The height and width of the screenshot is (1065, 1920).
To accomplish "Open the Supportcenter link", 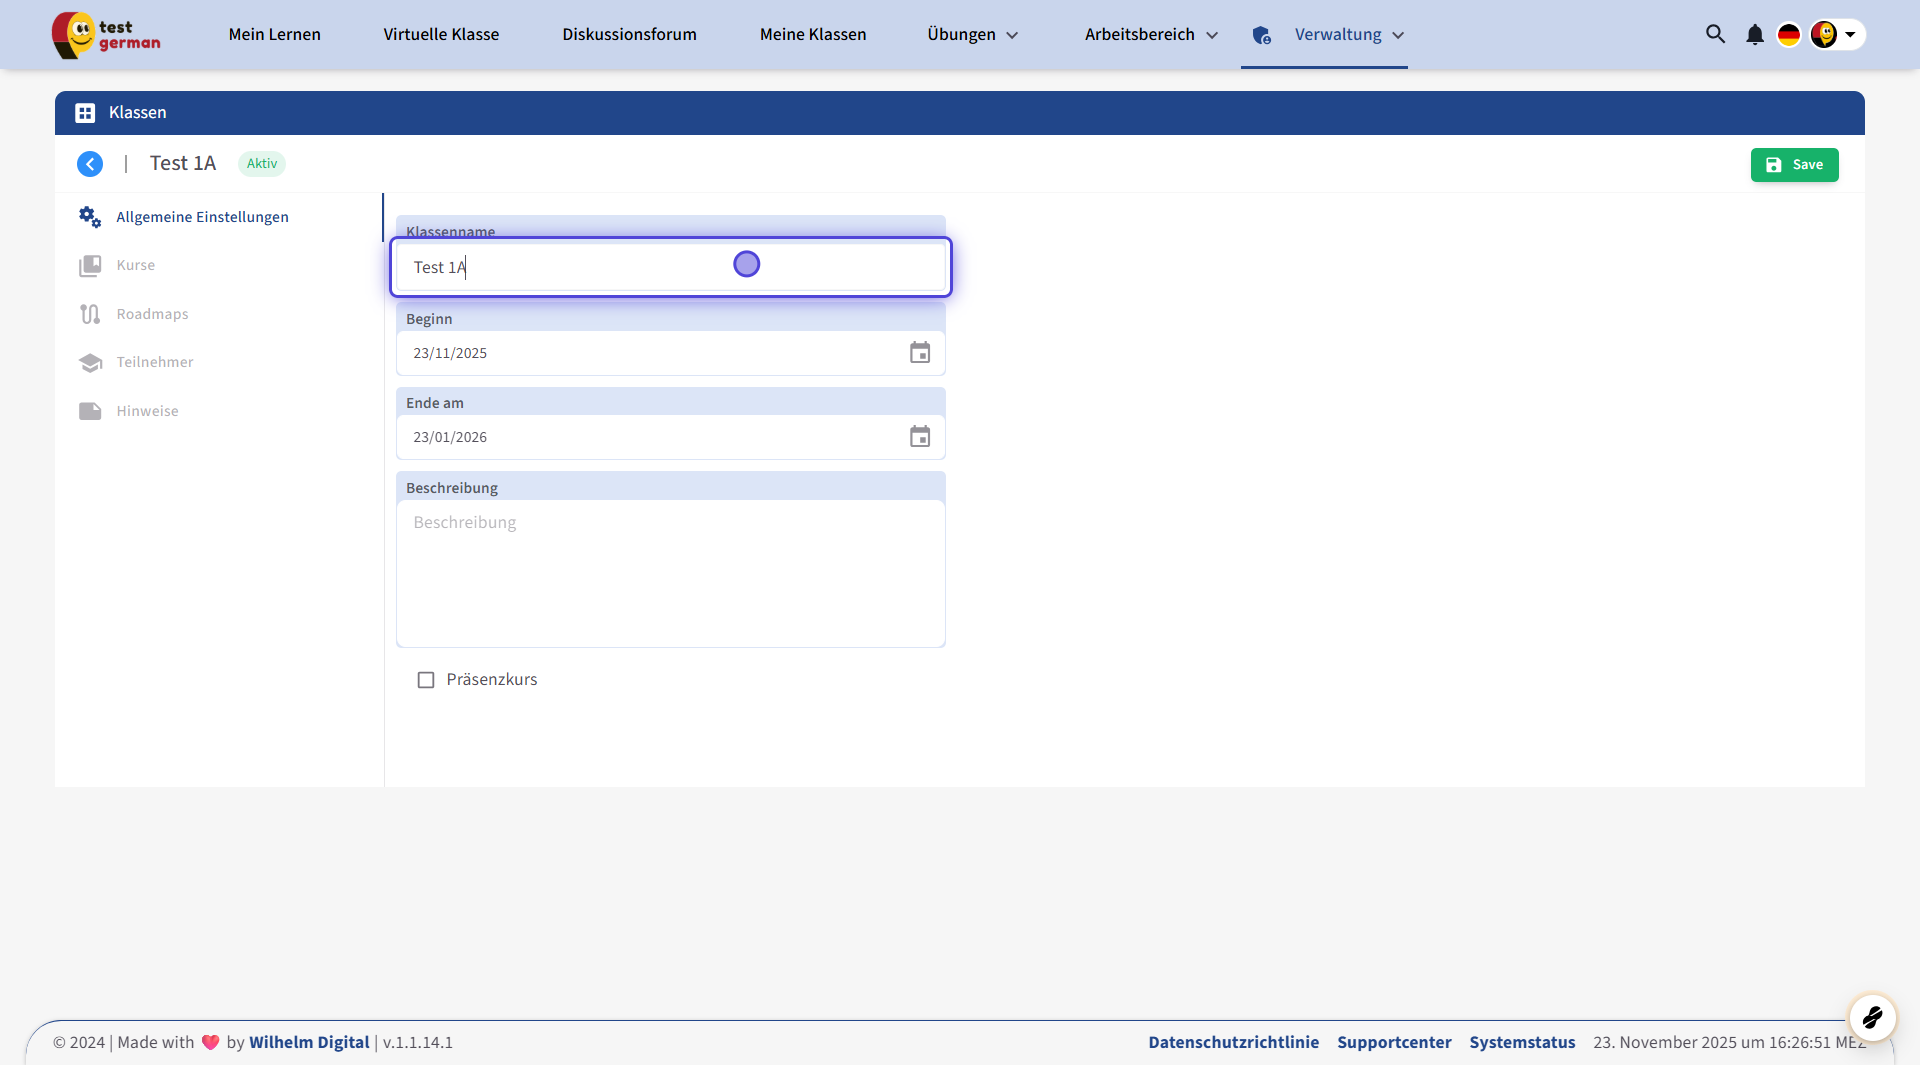I will 1394,1042.
